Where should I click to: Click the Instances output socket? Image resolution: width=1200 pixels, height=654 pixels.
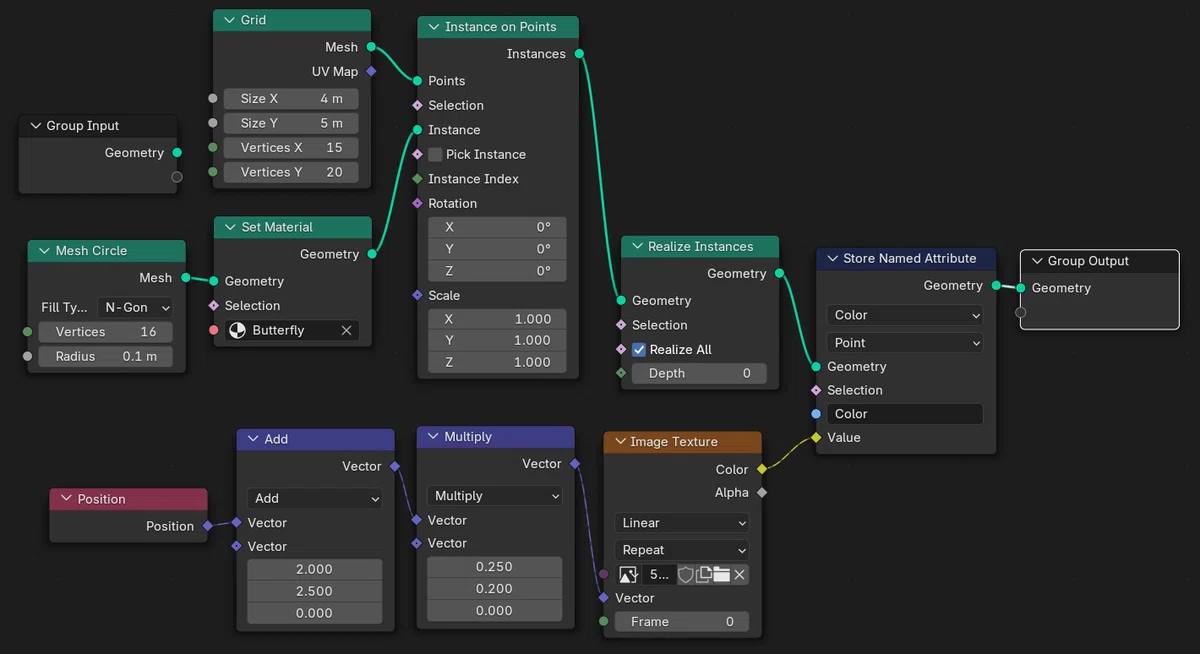tap(579, 54)
